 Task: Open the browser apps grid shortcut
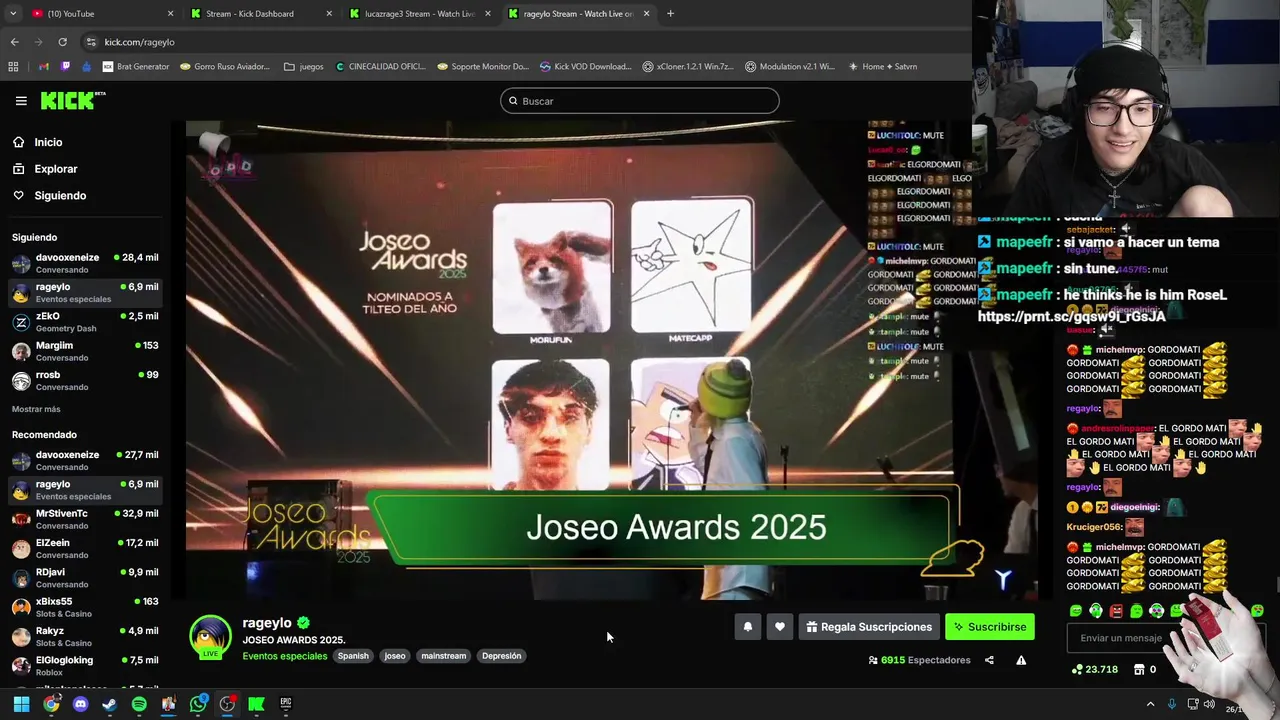(x=13, y=67)
